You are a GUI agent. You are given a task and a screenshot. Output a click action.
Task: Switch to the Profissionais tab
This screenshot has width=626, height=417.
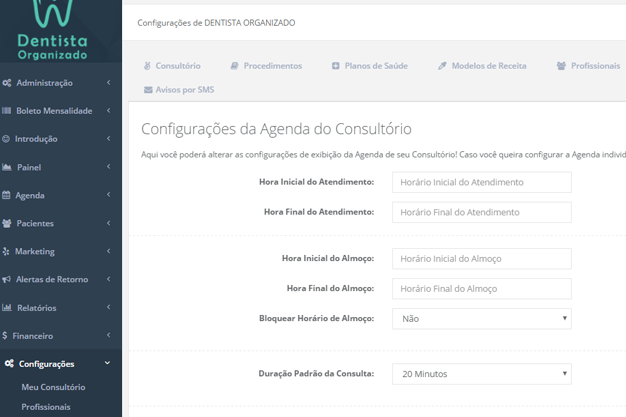click(588, 66)
